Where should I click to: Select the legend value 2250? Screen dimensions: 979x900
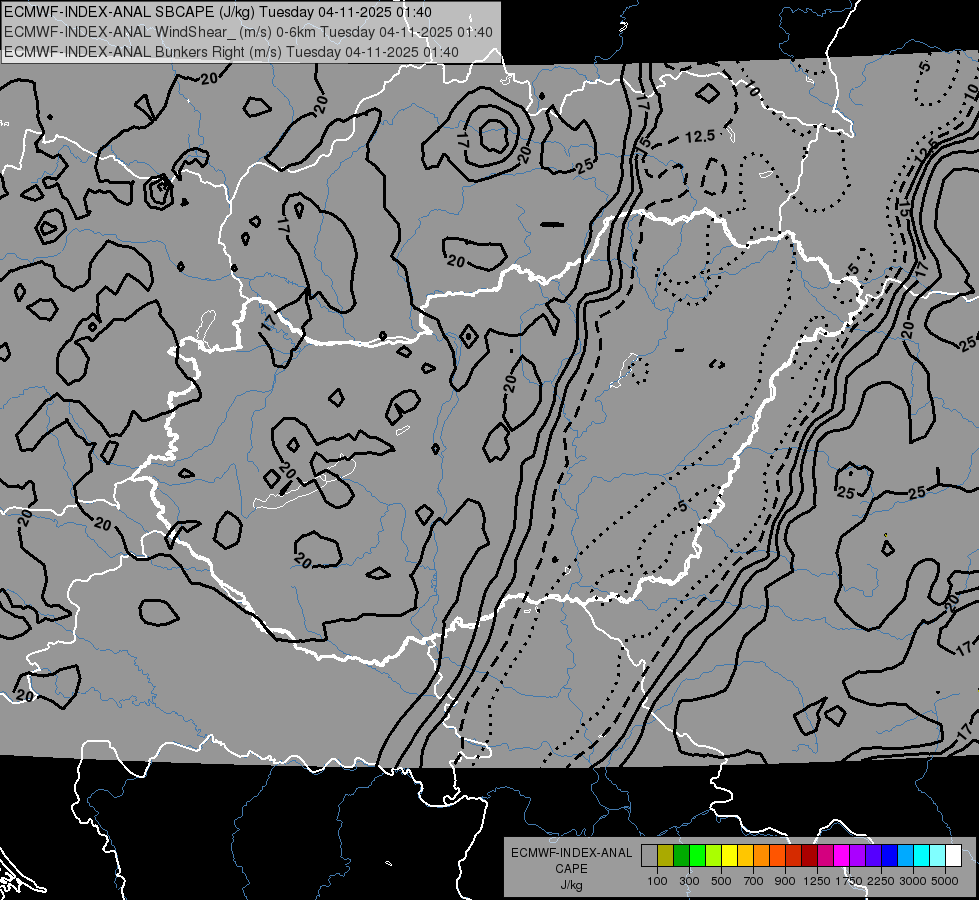(x=881, y=881)
